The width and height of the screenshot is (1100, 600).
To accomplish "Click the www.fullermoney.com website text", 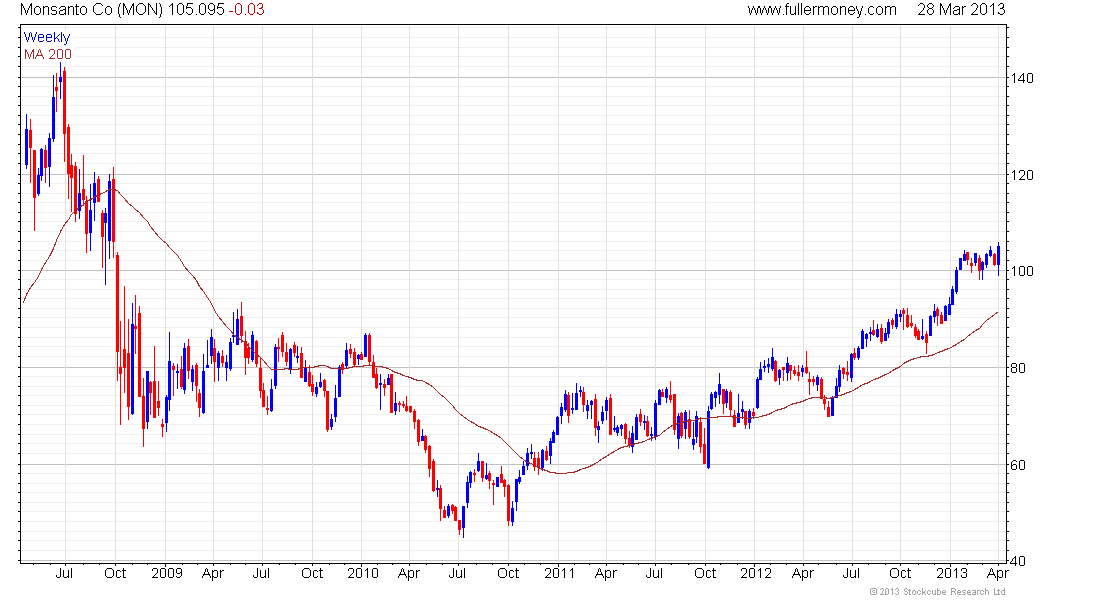I will (821, 10).
